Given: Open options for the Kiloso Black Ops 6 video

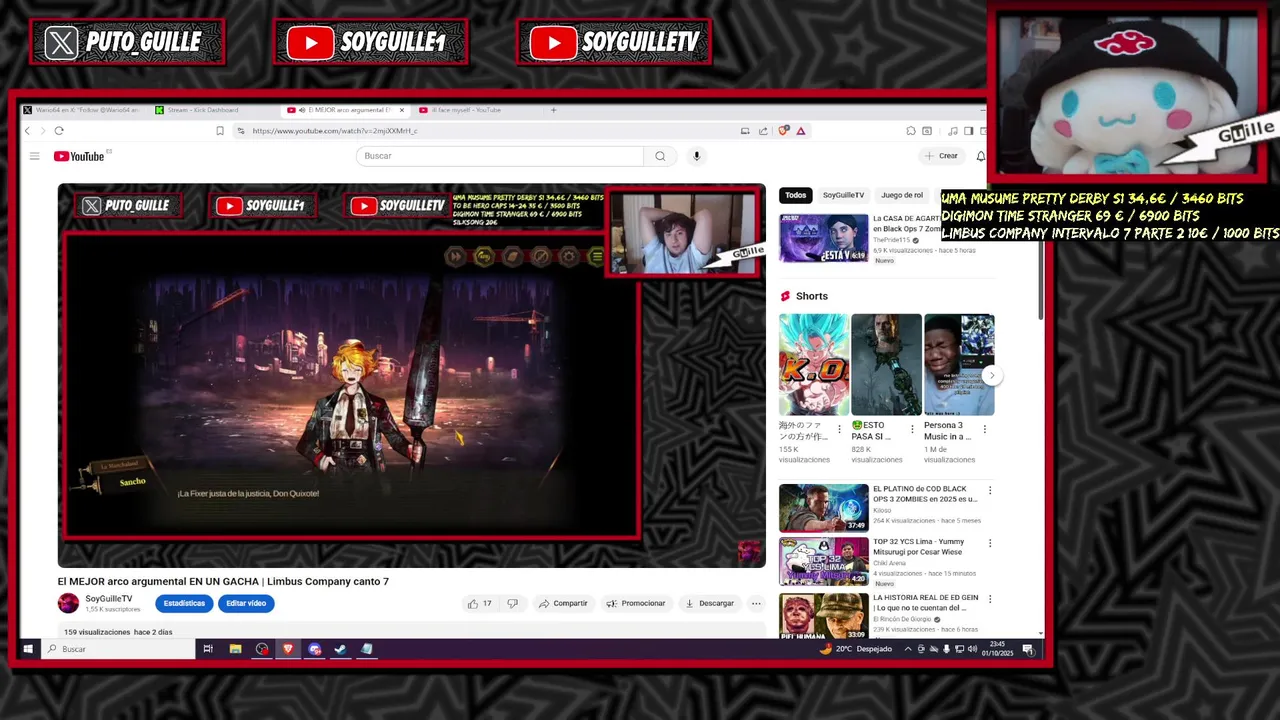Looking at the screenshot, I should [x=990, y=490].
